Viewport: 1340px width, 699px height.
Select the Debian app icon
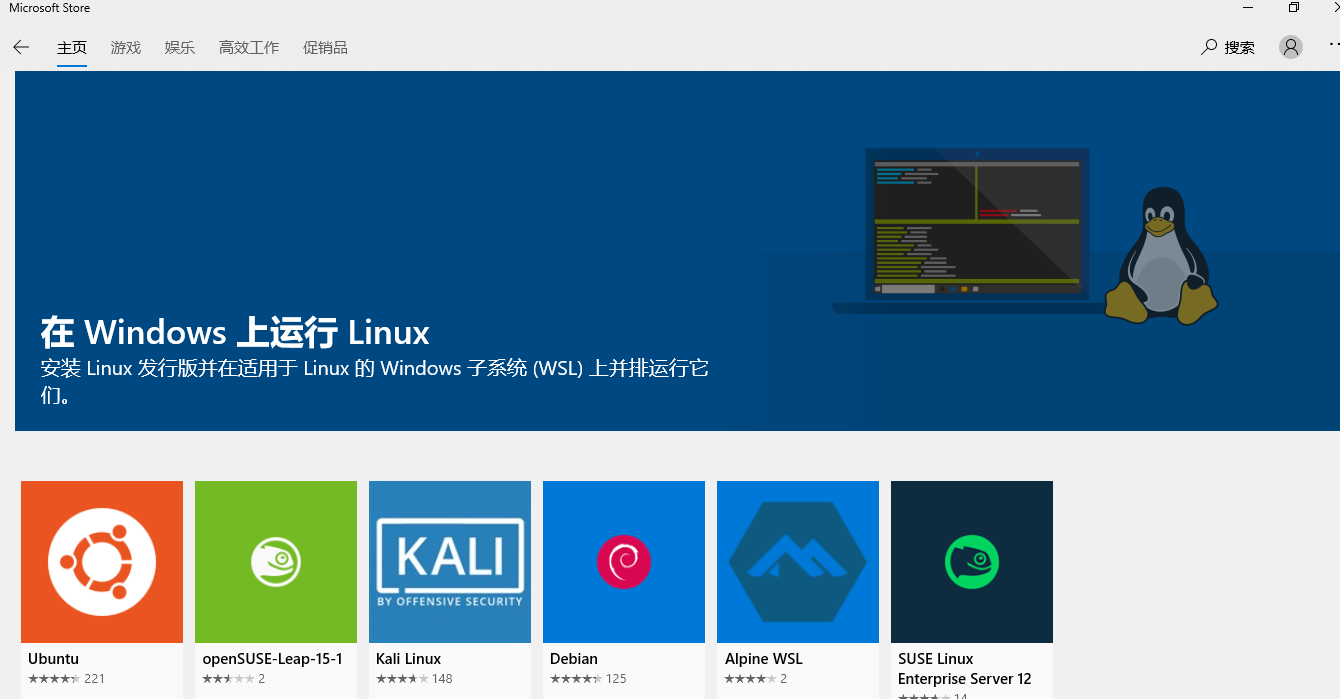point(623,561)
